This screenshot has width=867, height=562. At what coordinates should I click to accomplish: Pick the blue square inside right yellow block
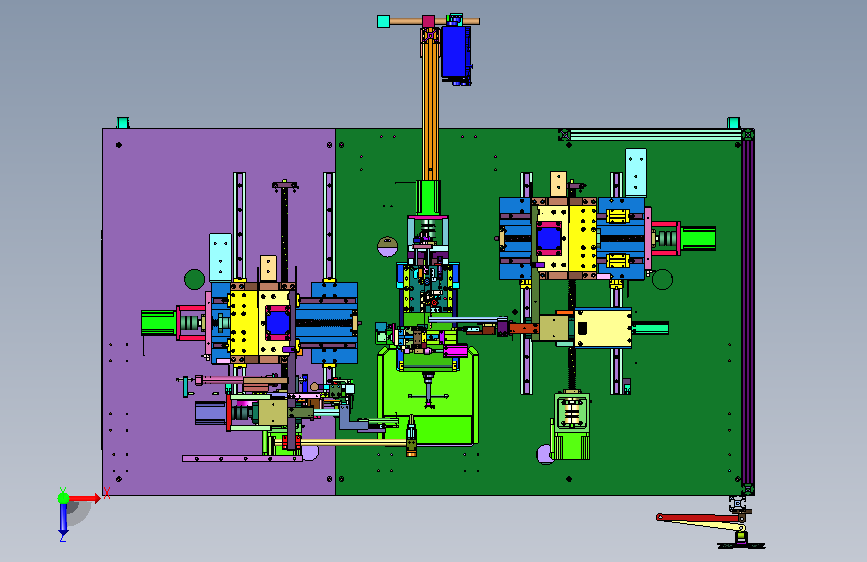549,238
